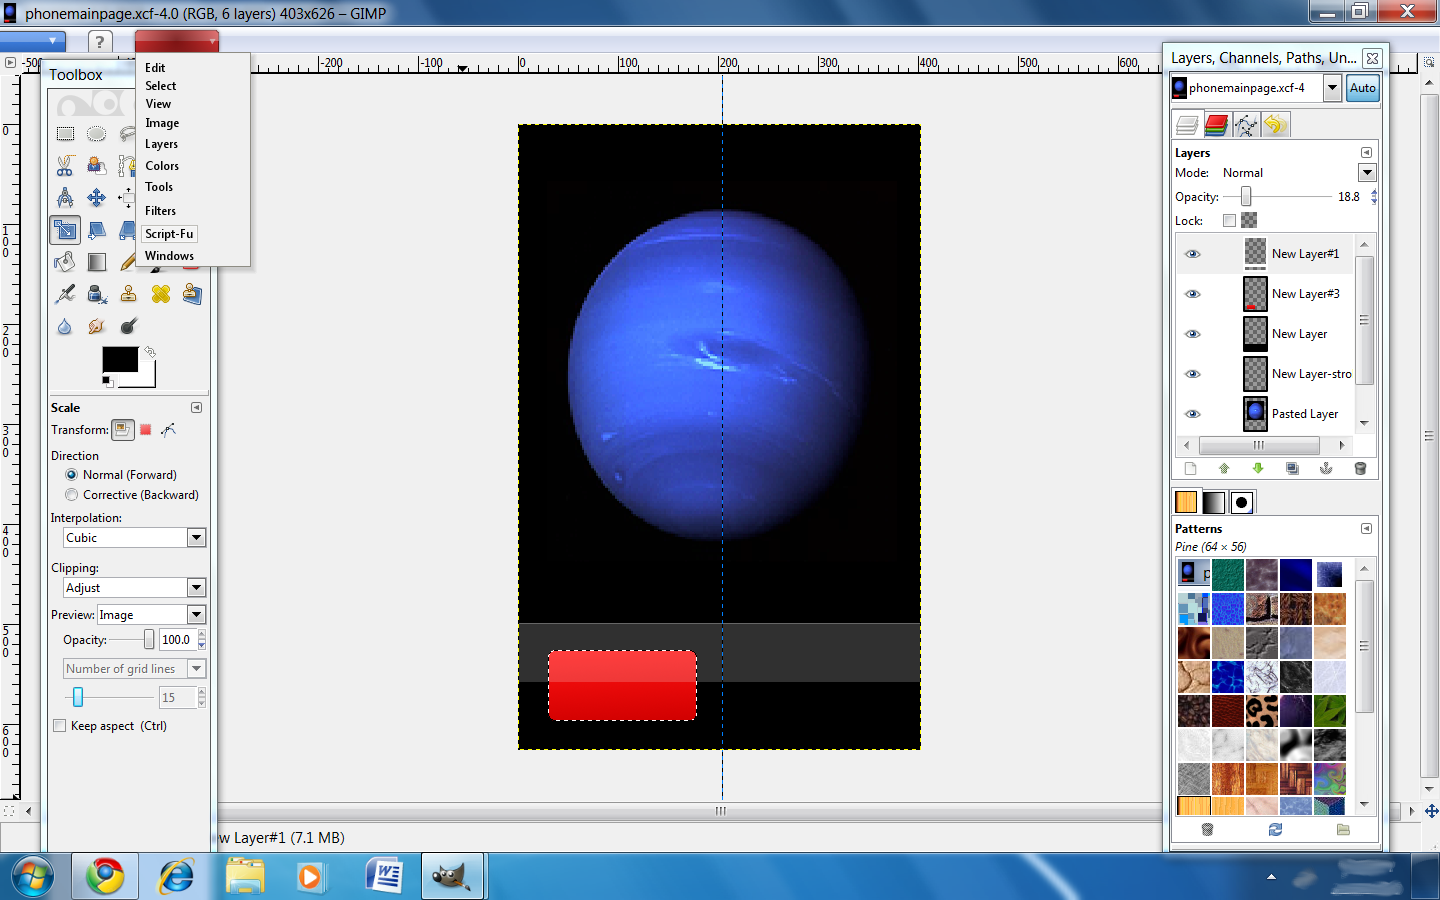Select Corrective (Backward) direction
The height and width of the screenshot is (900, 1440).
(71, 494)
